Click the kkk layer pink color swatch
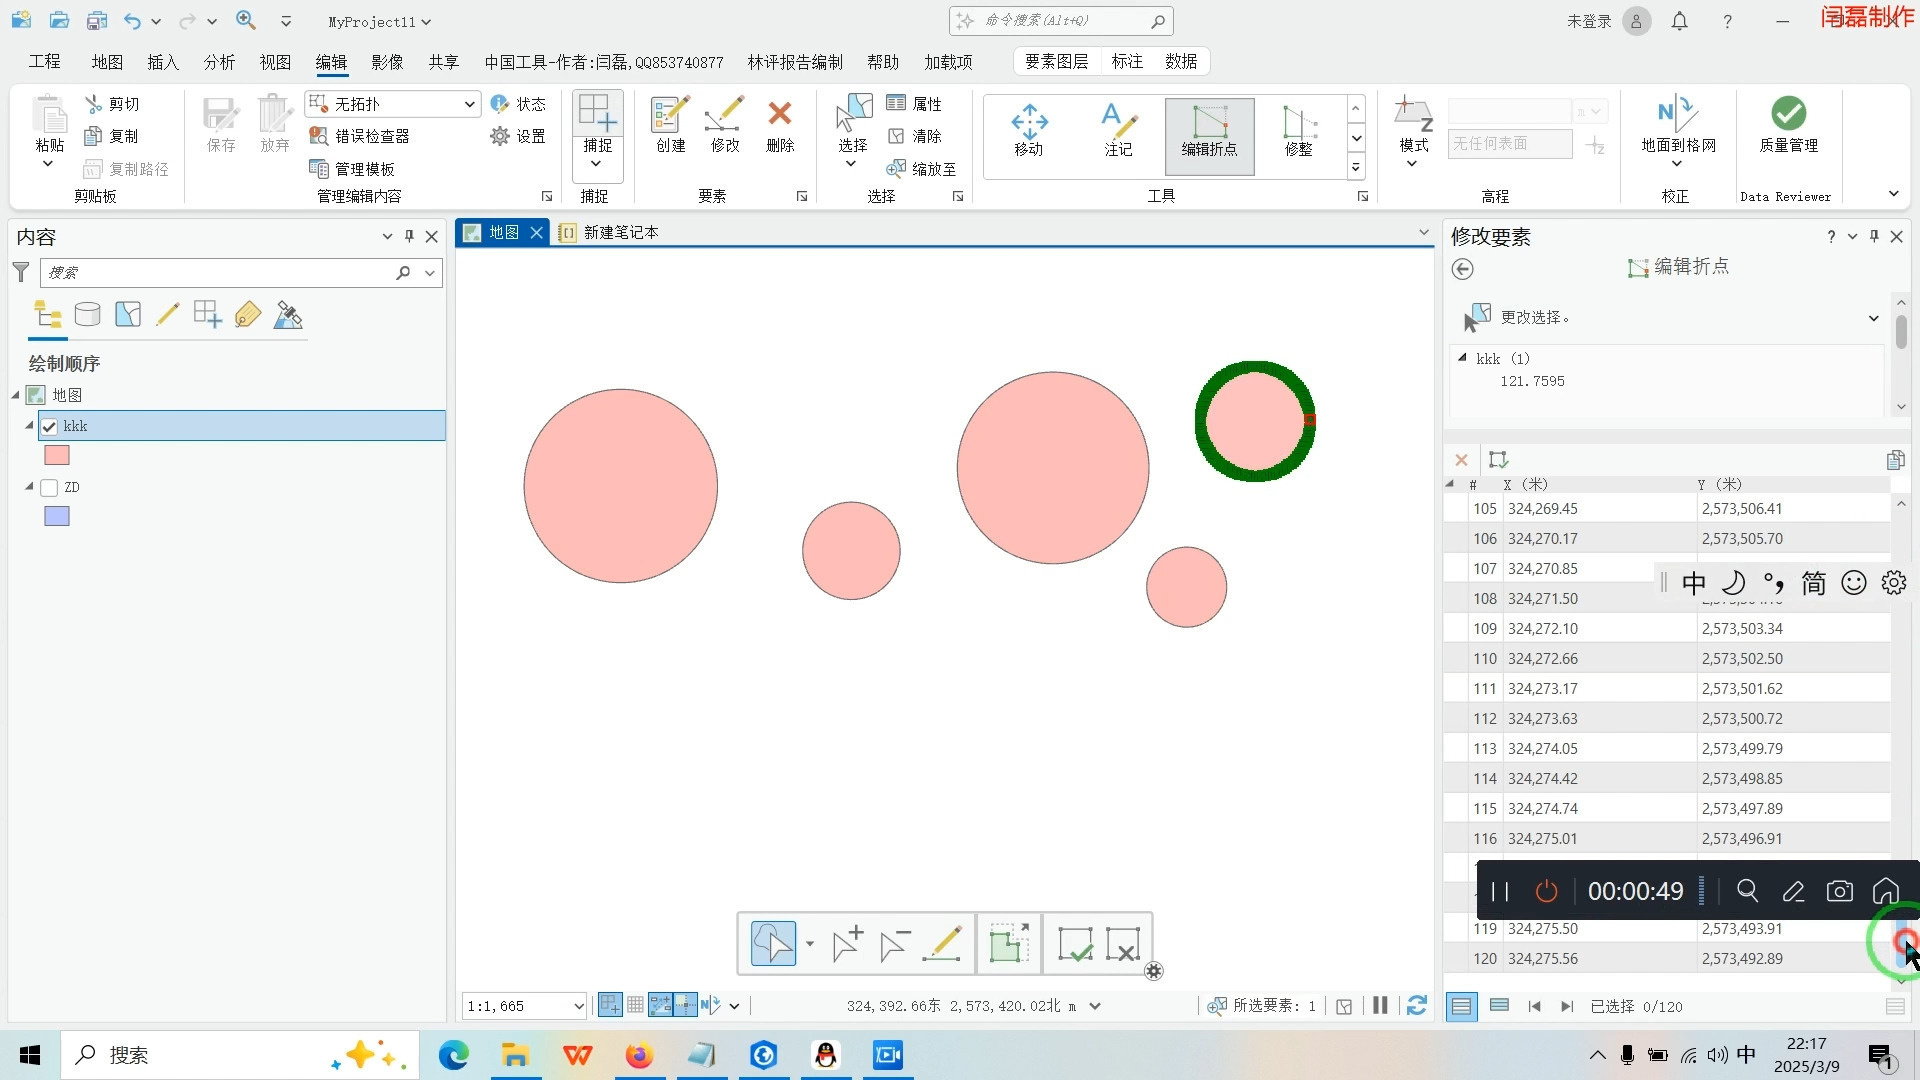1920x1080 pixels. [x=57, y=456]
